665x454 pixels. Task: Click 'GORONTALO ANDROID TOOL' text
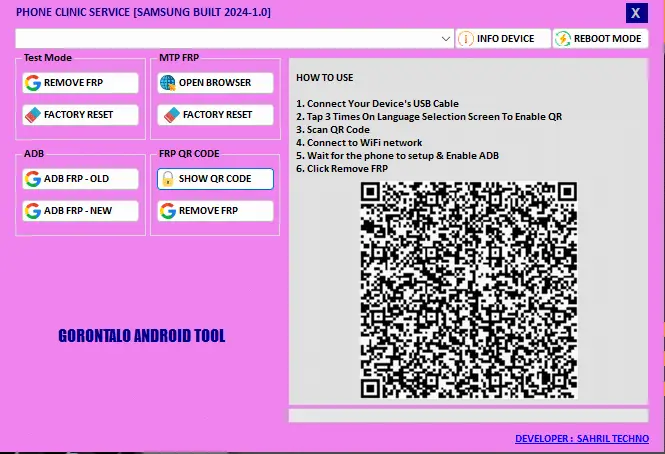(x=142, y=336)
